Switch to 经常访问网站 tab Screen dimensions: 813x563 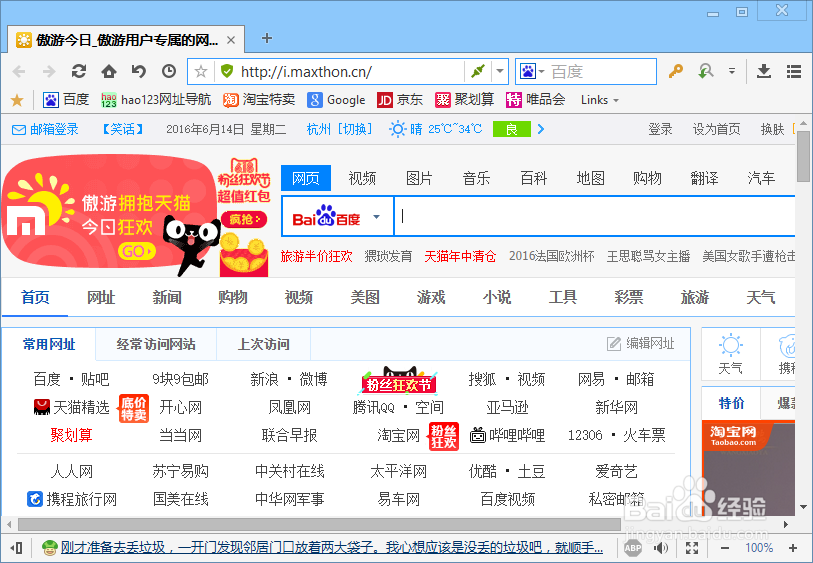156,344
